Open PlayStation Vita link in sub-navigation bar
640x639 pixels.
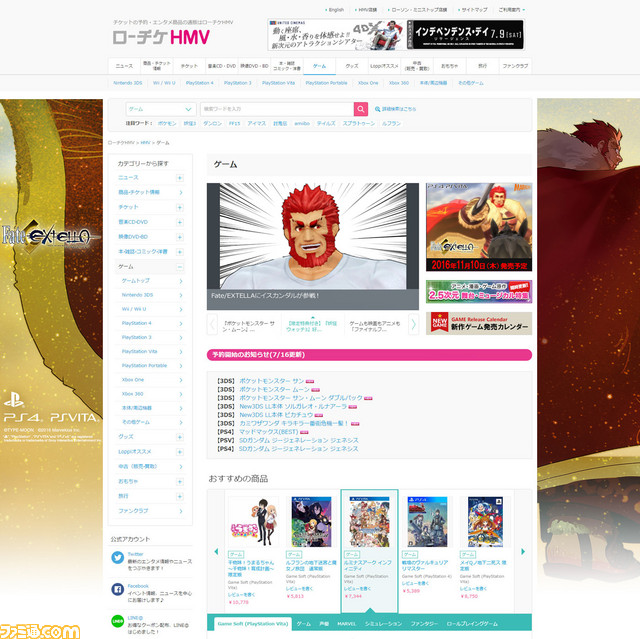click(278, 83)
